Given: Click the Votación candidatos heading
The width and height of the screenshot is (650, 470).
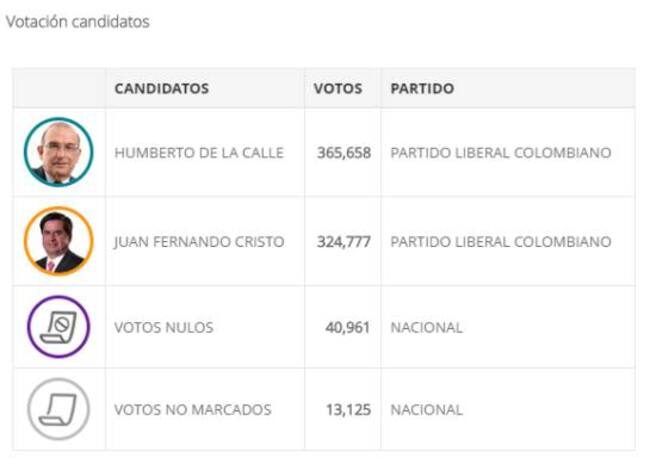Looking at the screenshot, I should pos(78,21).
